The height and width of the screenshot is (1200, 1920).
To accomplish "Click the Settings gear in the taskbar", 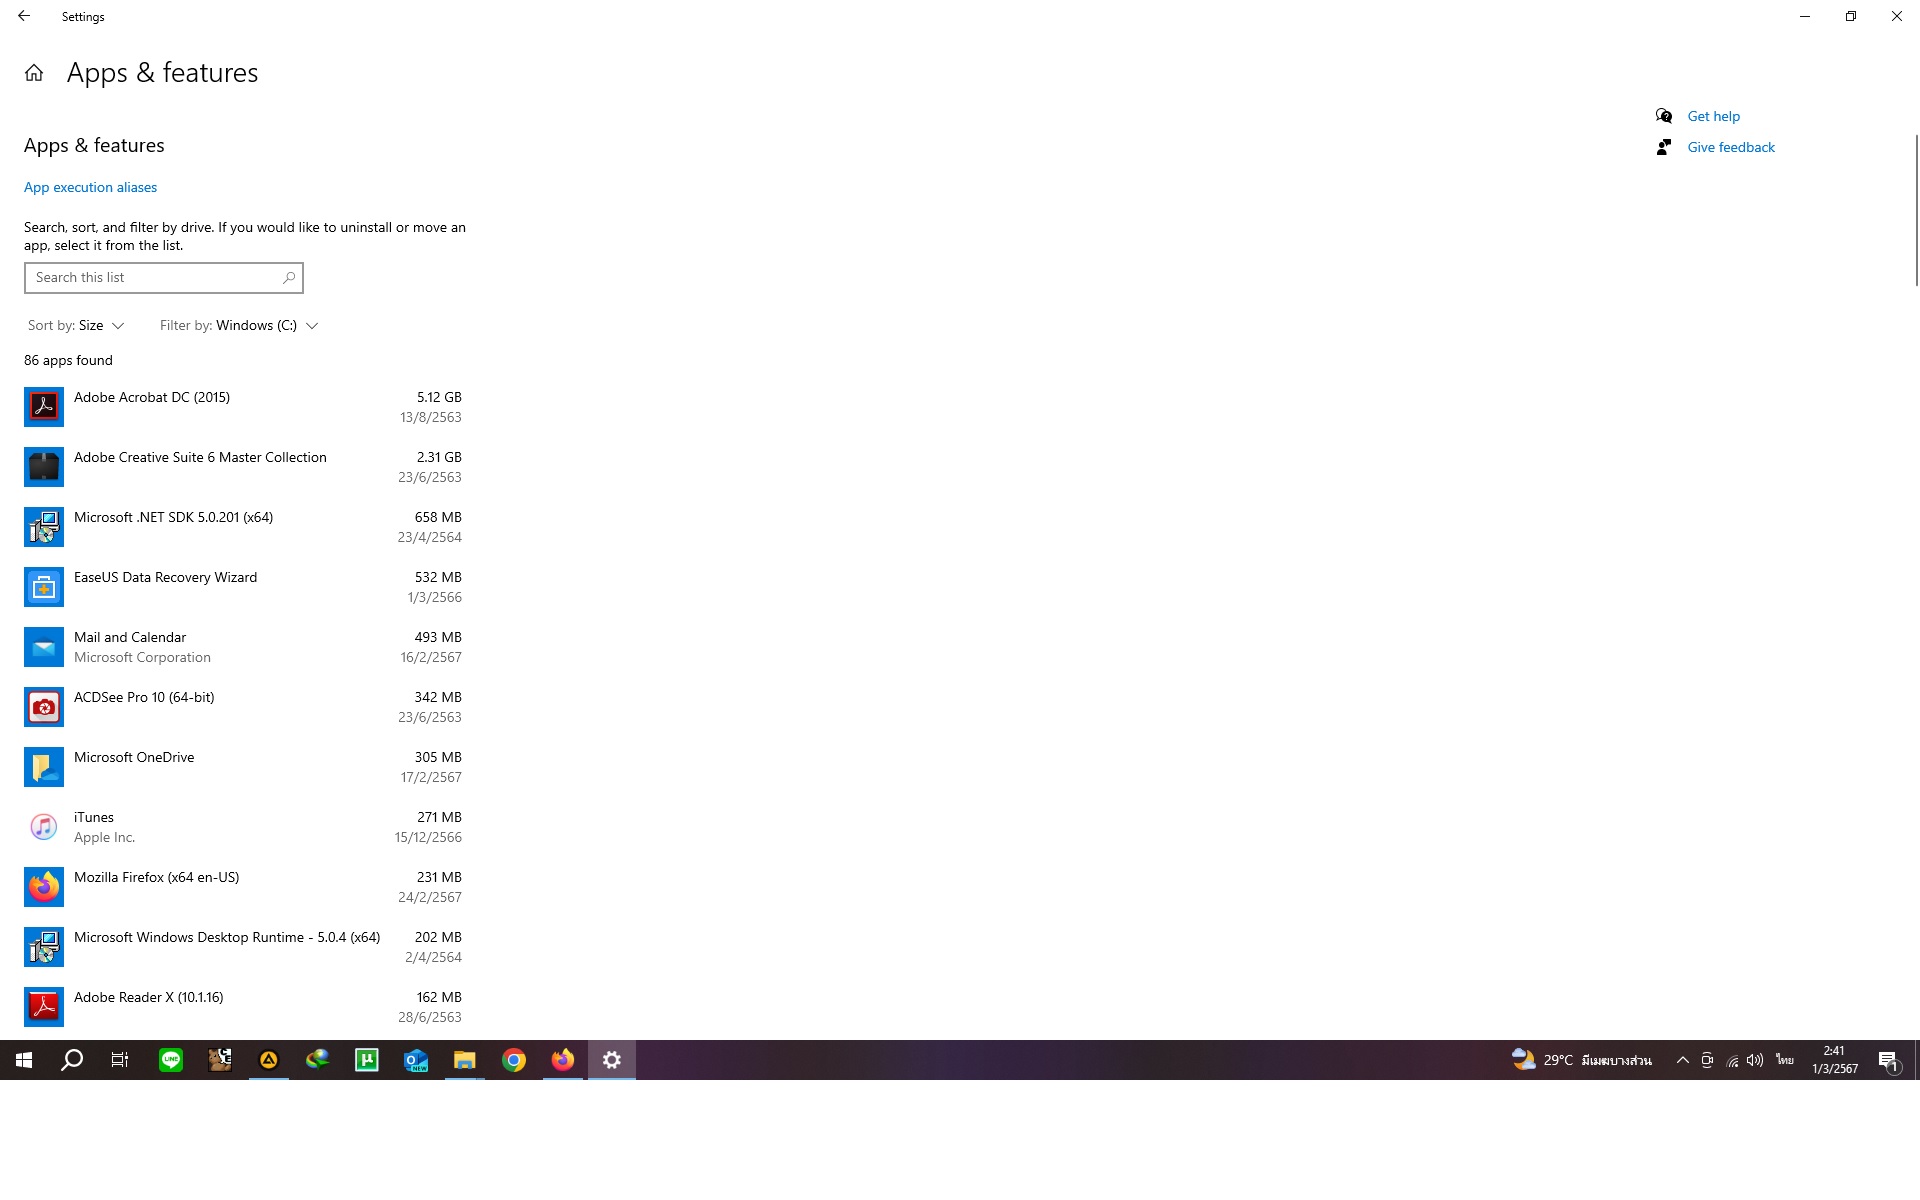I will click(612, 1060).
